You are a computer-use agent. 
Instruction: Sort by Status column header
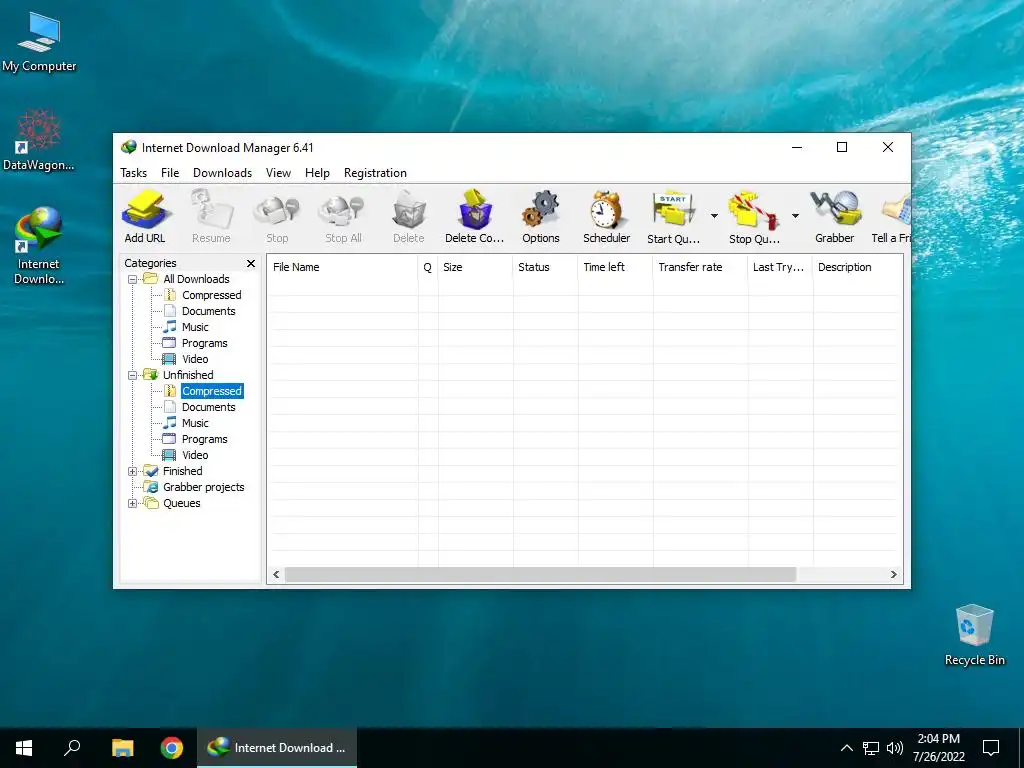click(x=545, y=267)
